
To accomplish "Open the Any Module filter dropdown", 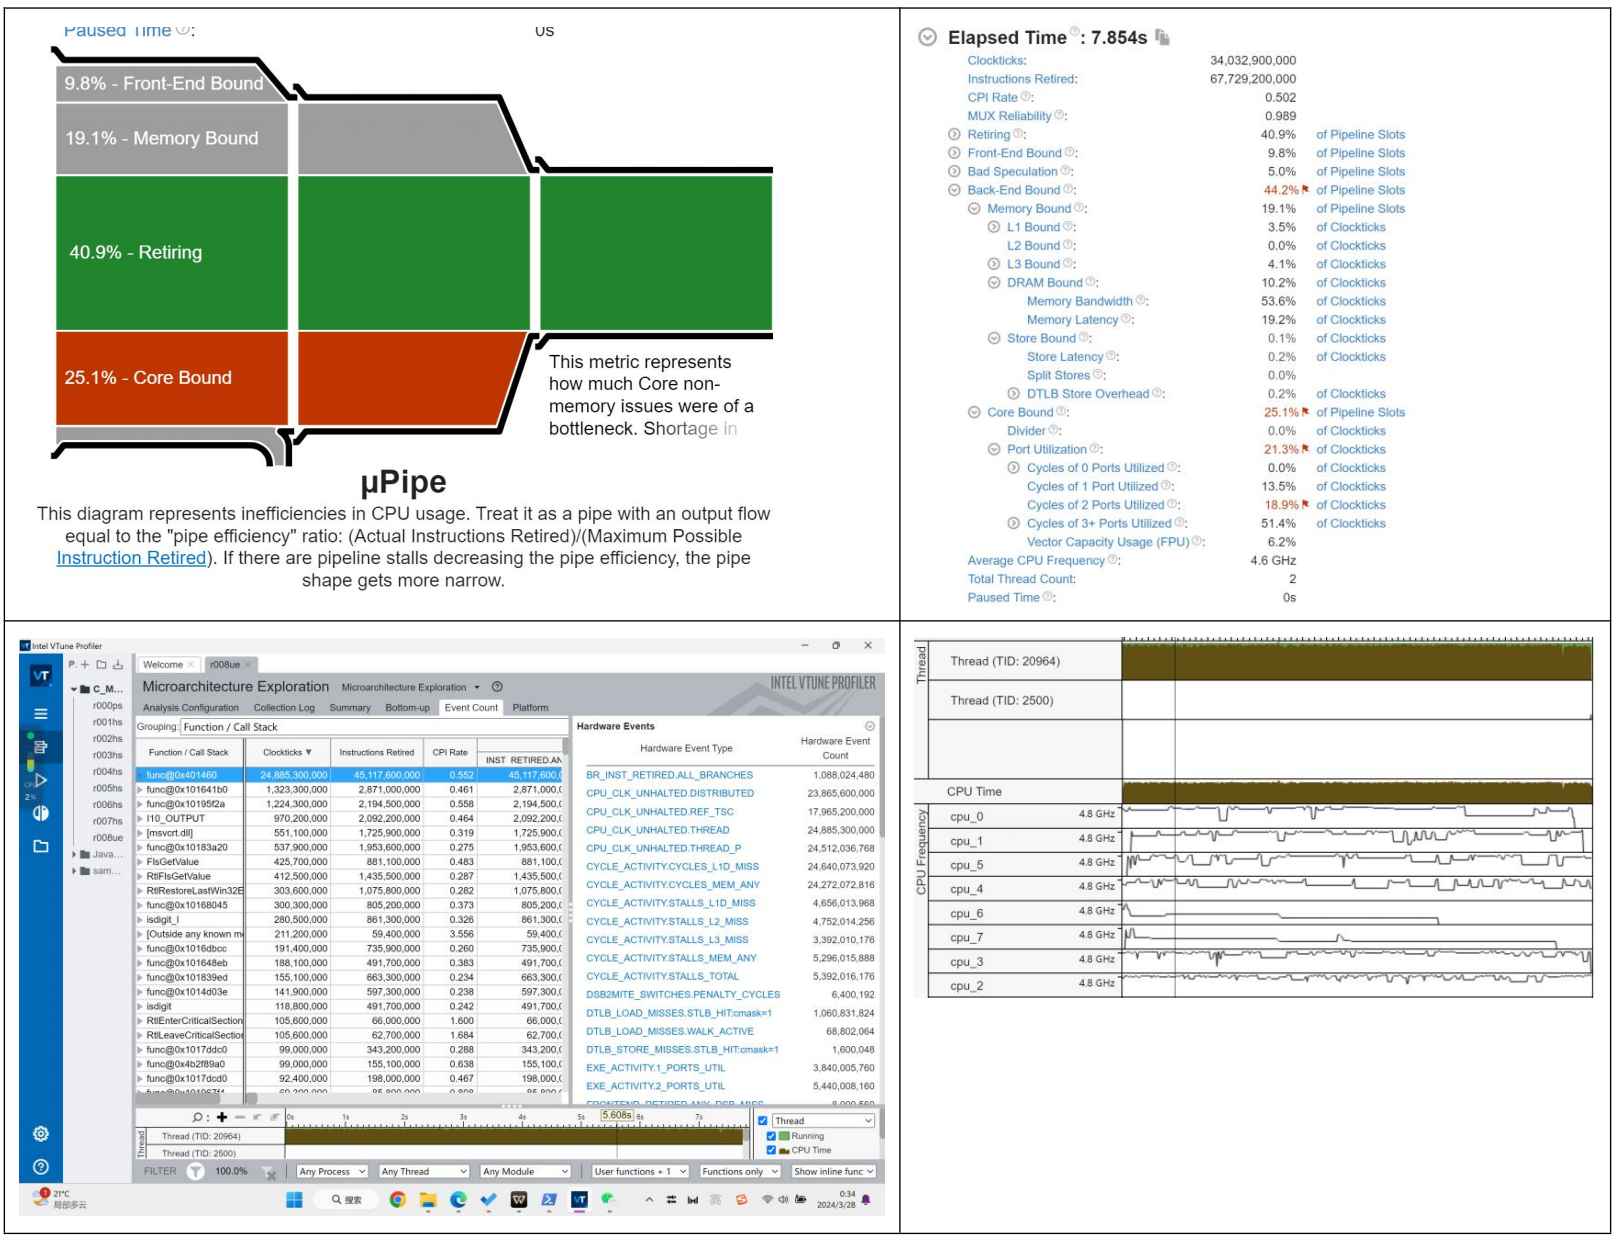I will tap(526, 1171).
